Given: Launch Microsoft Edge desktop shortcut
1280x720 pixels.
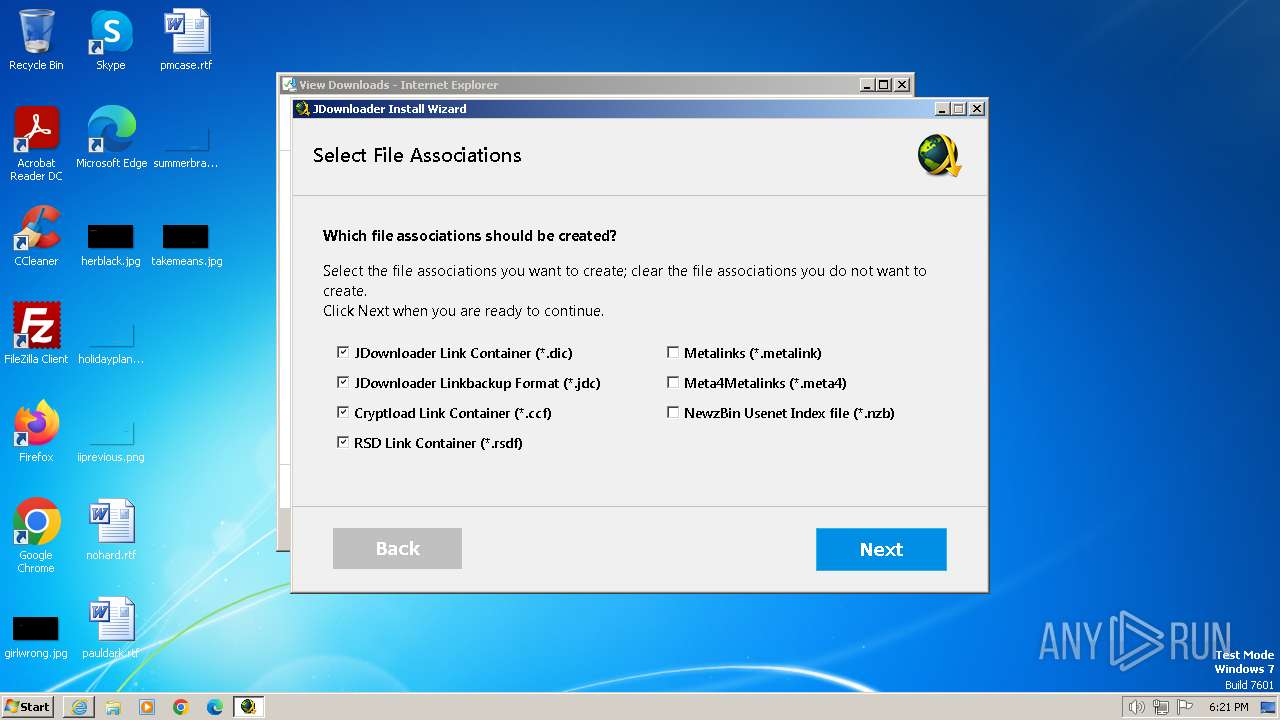Looking at the screenshot, I should click(x=111, y=138).
